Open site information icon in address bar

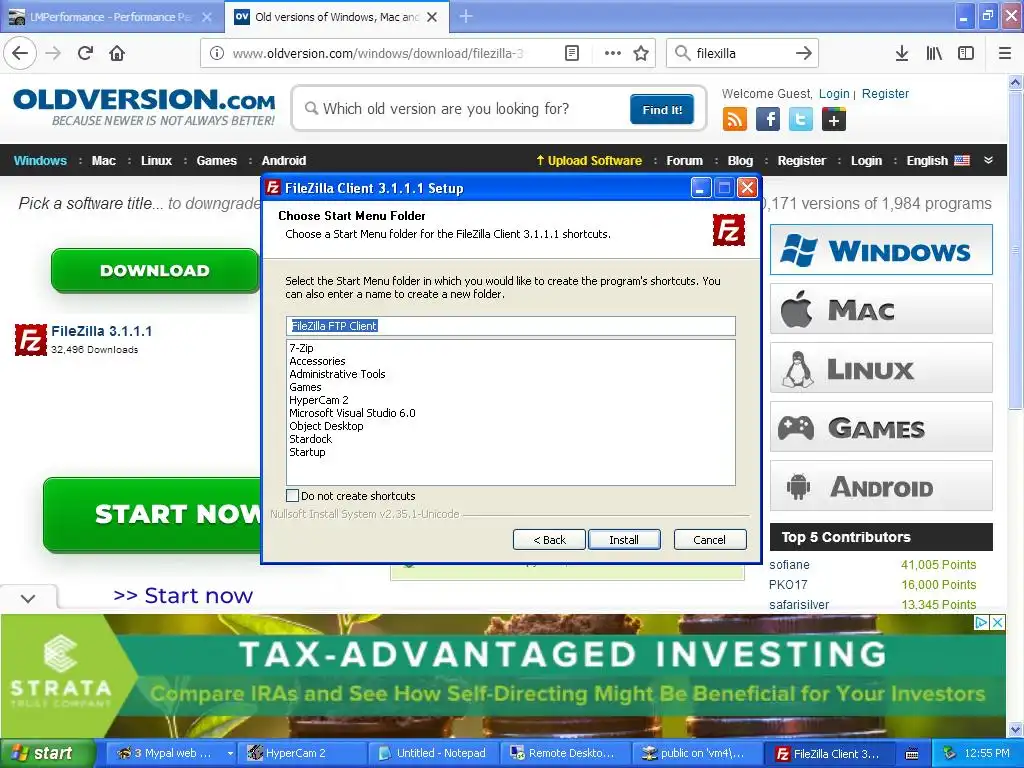coord(217,53)
